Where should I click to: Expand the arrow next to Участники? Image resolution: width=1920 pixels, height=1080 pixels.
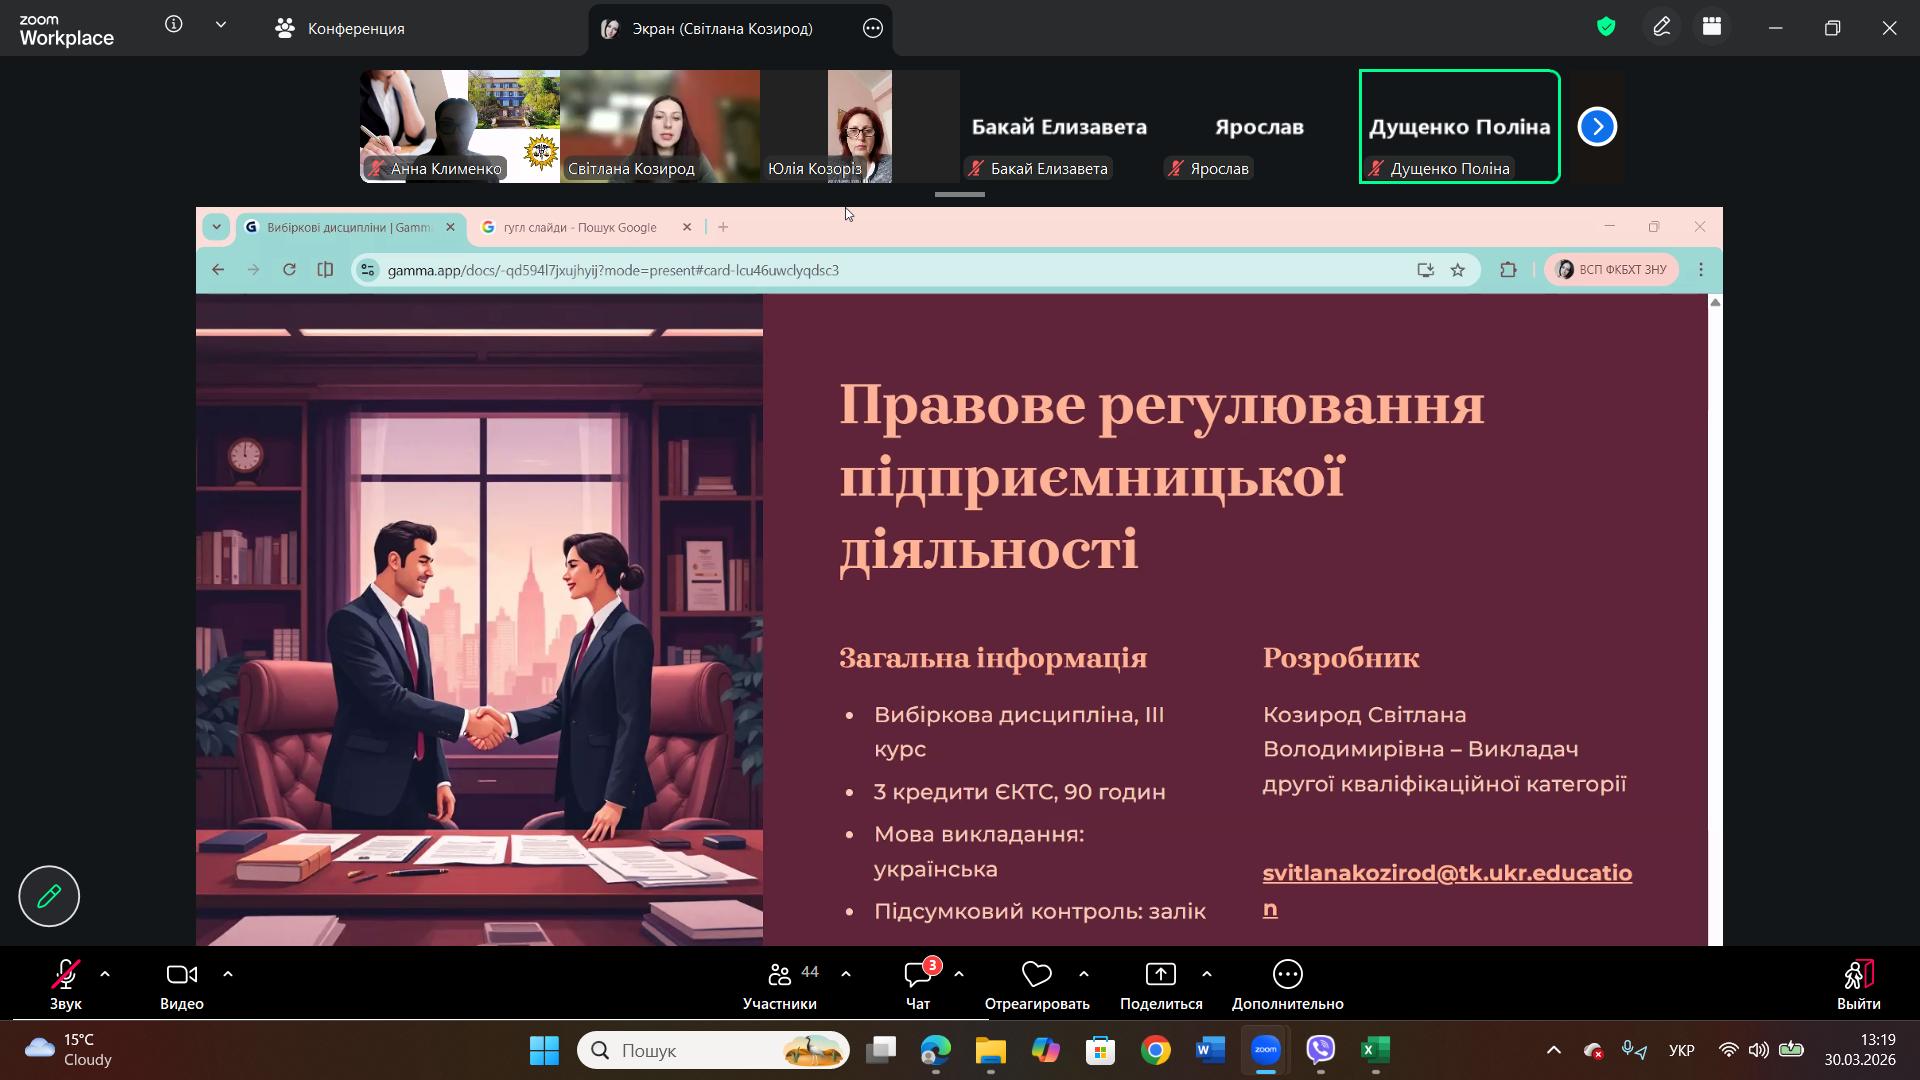pos(846,974)
